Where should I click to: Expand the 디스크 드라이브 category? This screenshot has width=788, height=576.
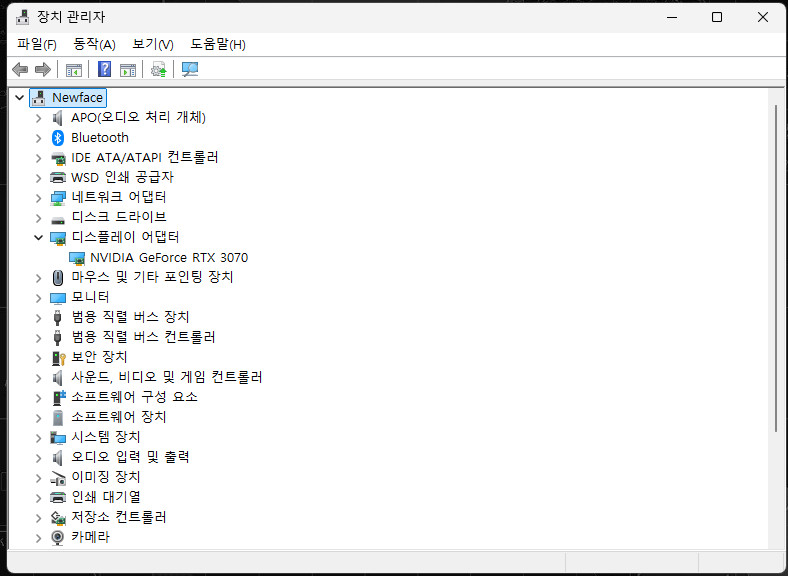38,217
